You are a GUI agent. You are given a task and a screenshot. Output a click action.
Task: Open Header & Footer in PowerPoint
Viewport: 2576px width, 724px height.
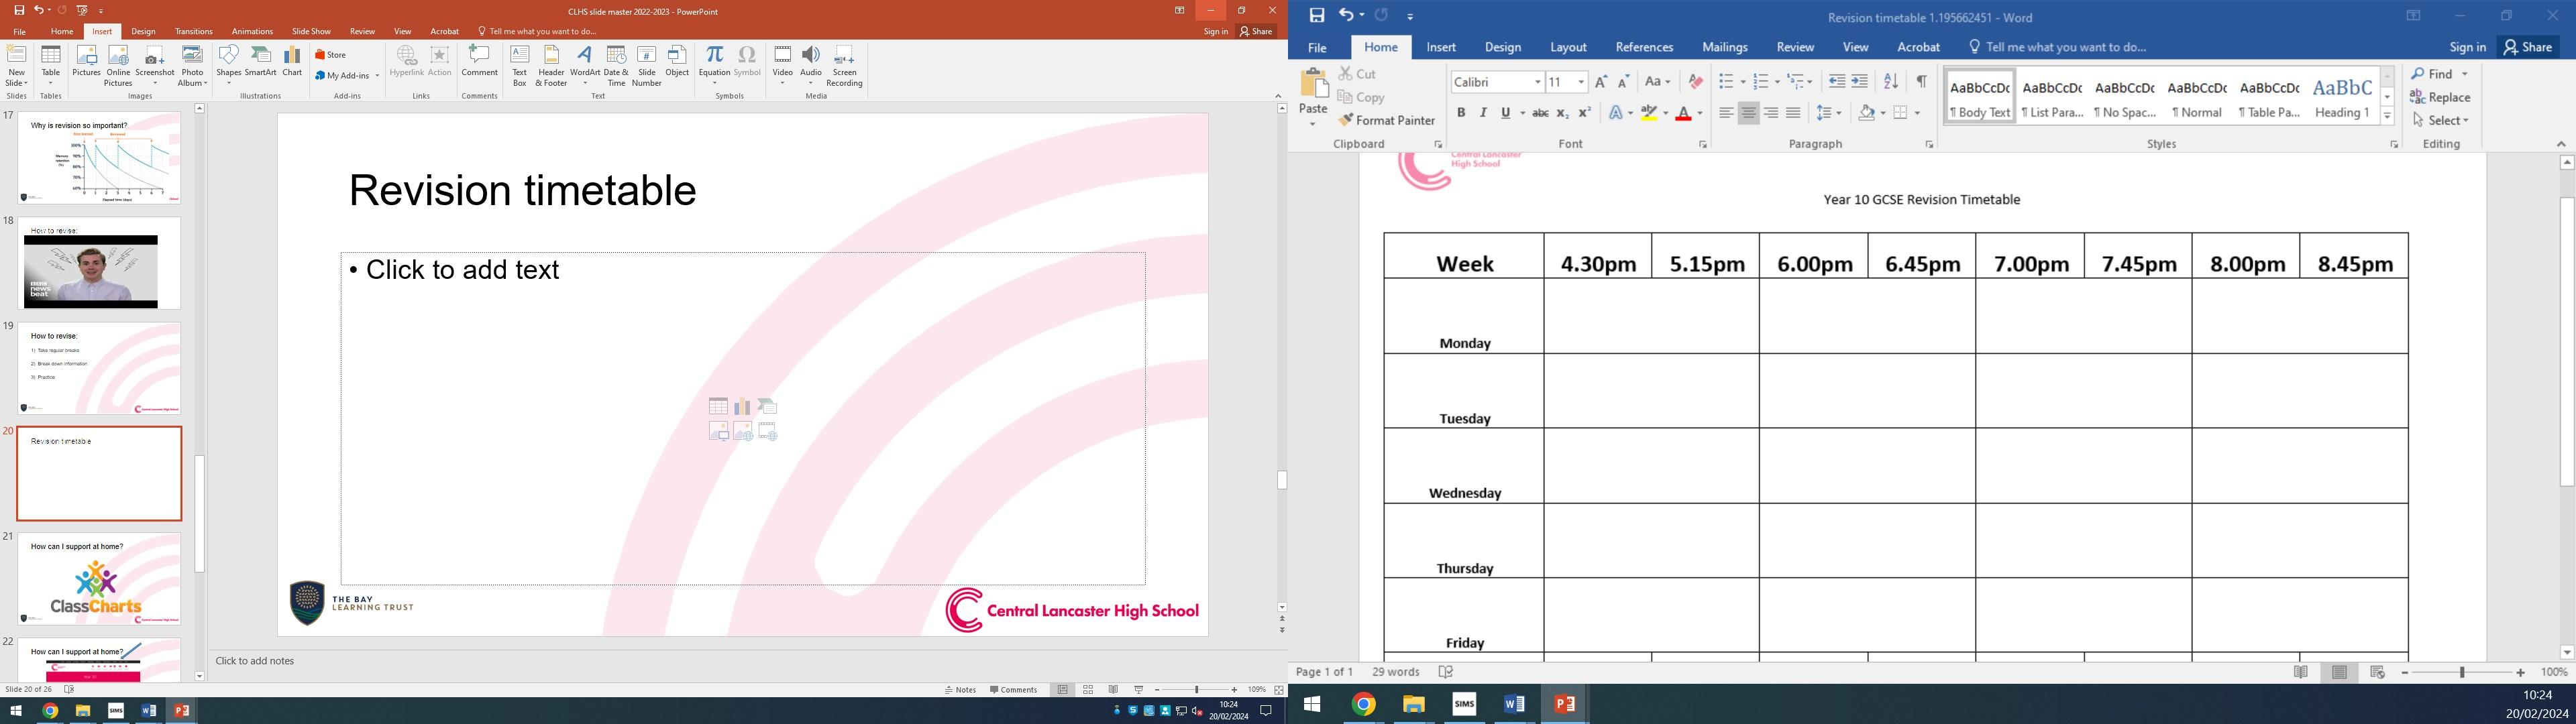click(551, 66)
